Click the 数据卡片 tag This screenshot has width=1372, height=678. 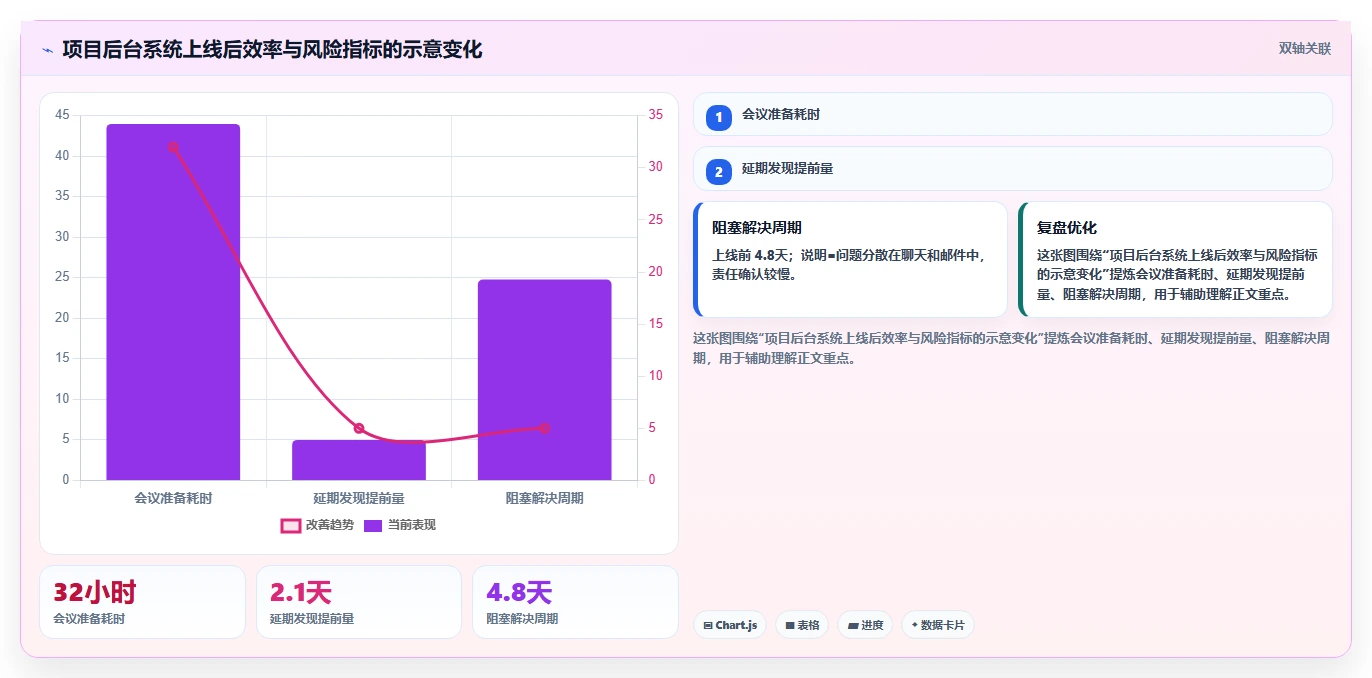tap(937, 625)
